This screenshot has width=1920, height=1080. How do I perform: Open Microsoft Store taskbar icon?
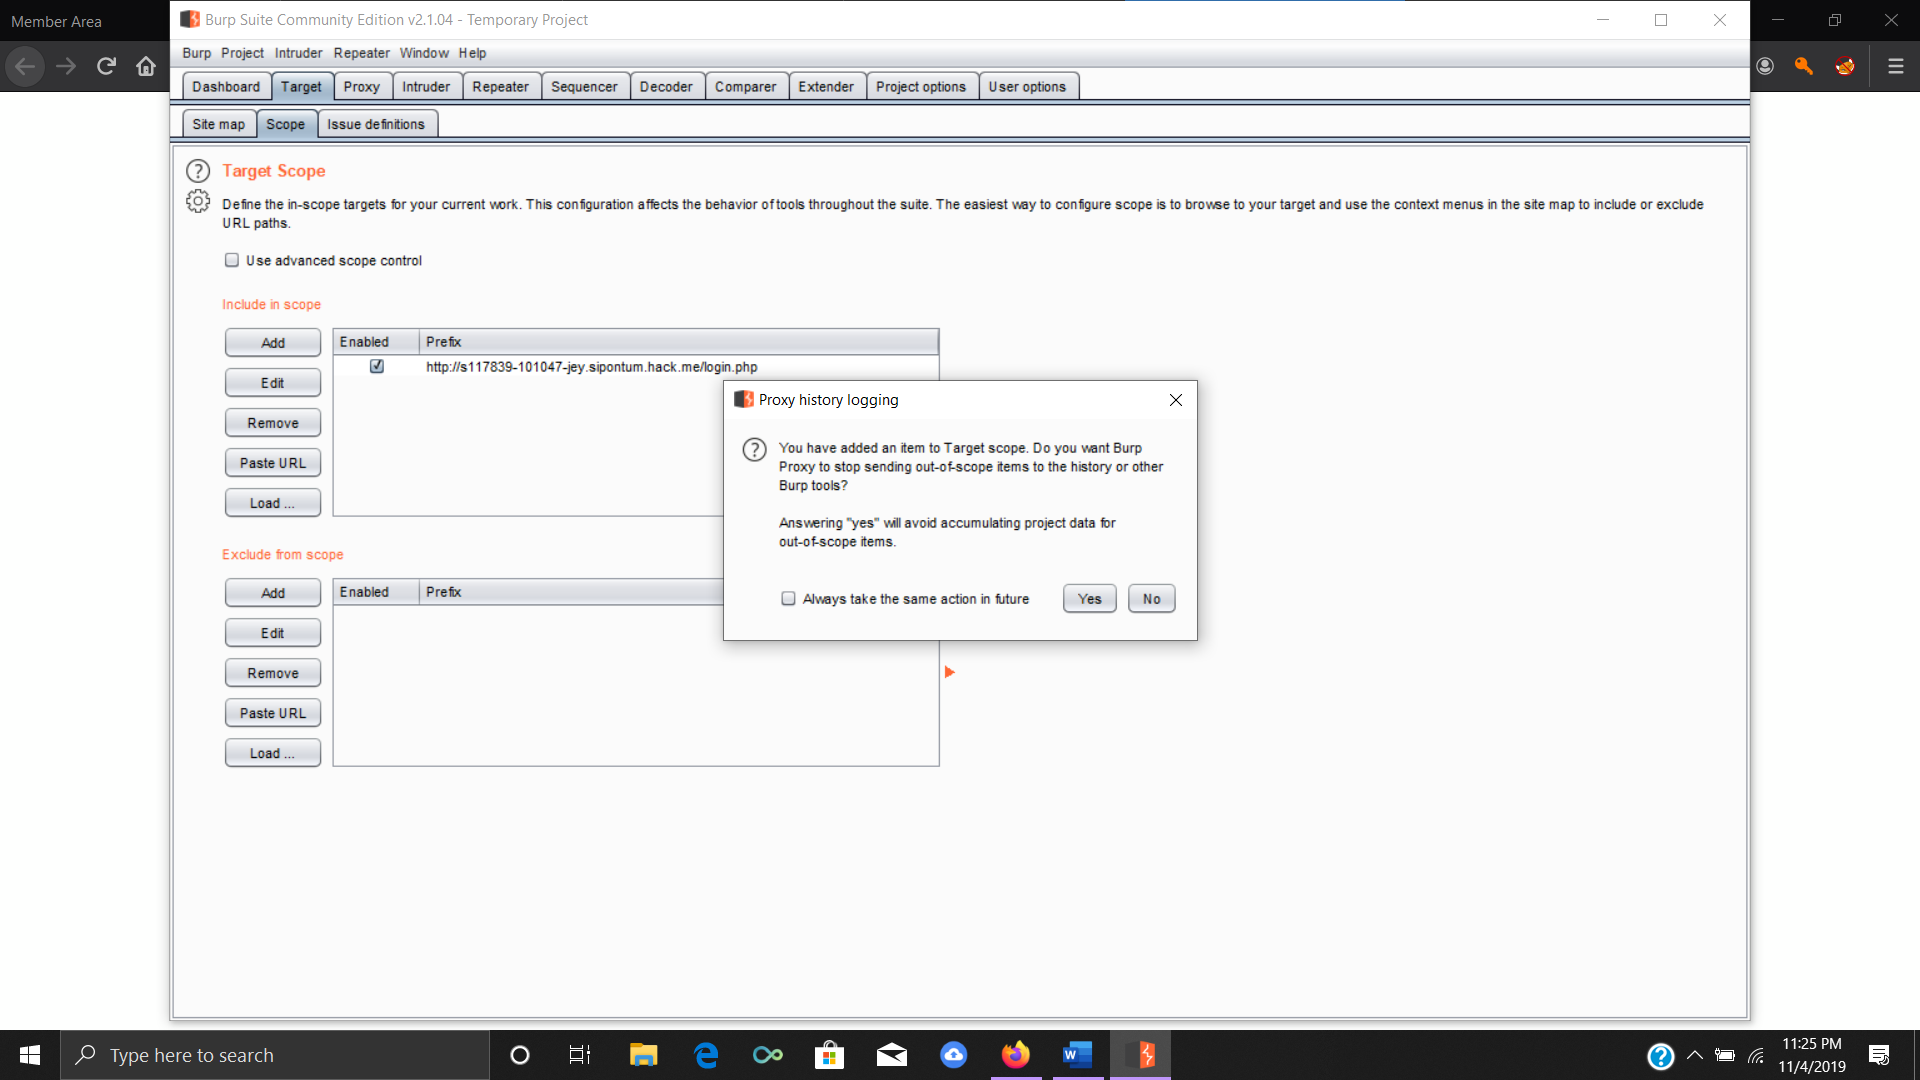coord(829,1055)
